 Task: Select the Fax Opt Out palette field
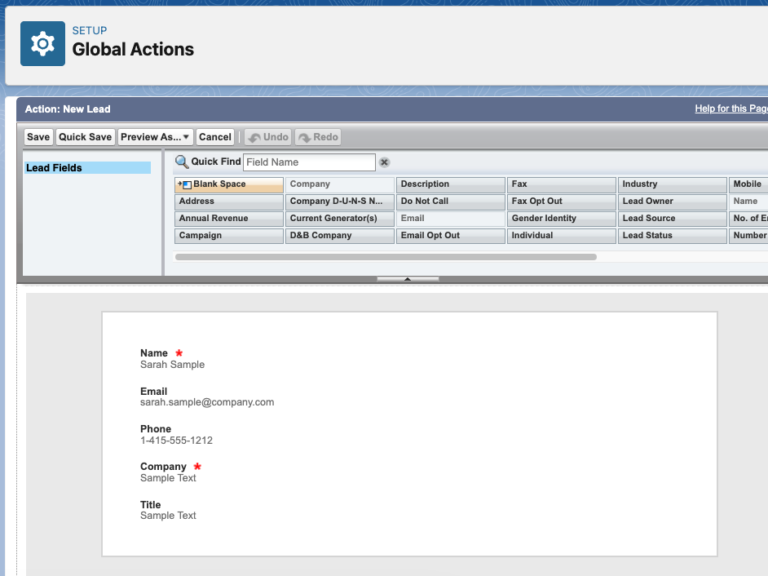561,201
